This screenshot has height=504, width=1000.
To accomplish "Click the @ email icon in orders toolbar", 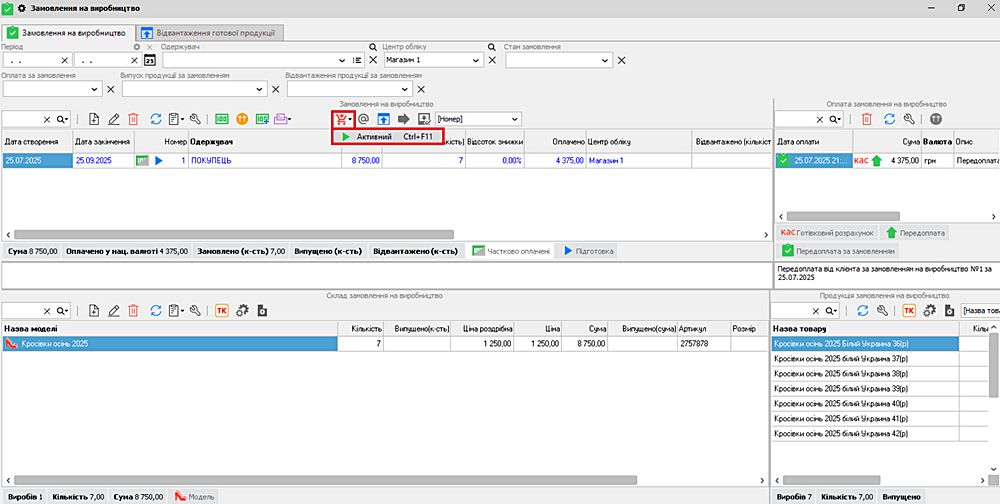I will (364, 119).
